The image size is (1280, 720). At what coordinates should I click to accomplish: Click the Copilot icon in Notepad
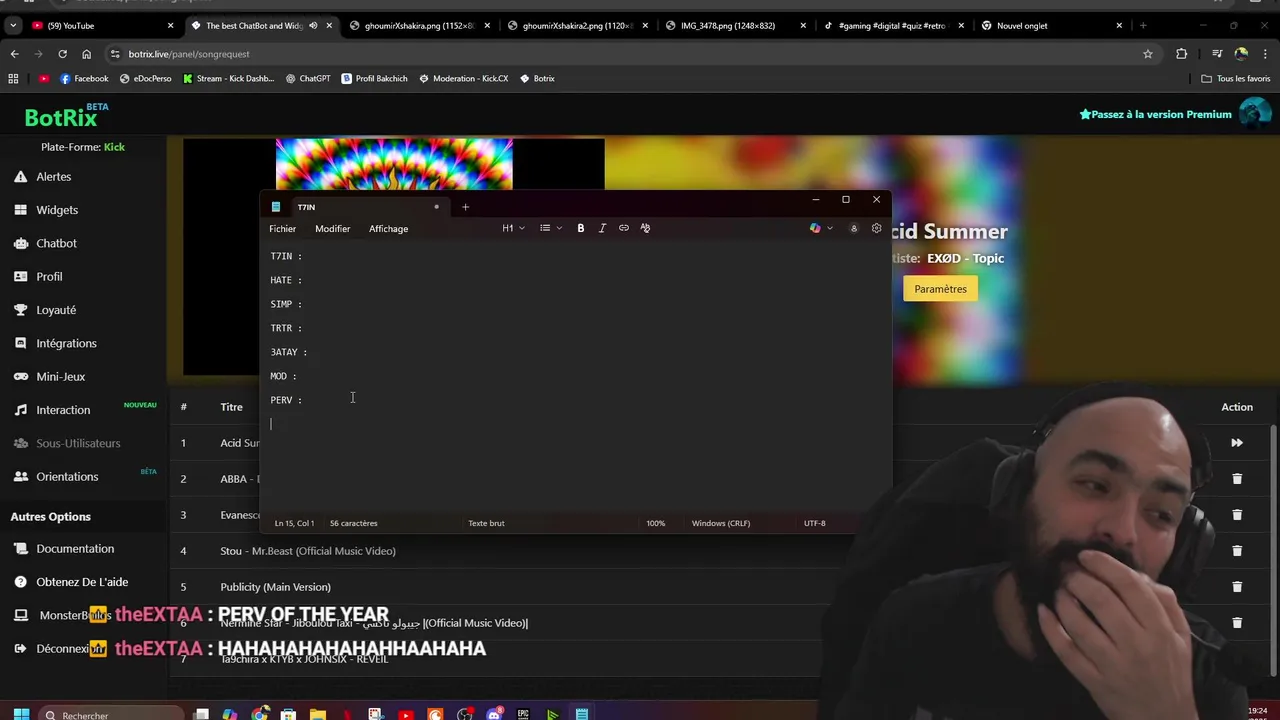[x=815, y=228]
